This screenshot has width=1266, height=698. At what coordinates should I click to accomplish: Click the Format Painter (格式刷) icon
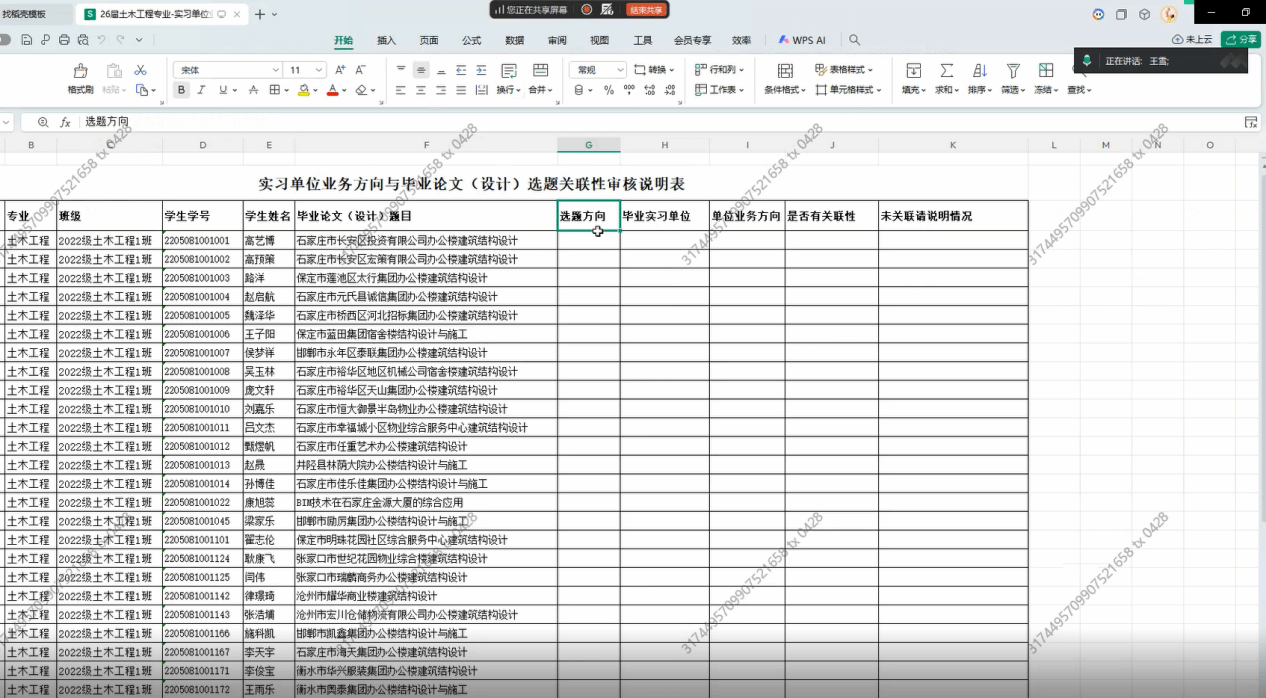point(81,71)
